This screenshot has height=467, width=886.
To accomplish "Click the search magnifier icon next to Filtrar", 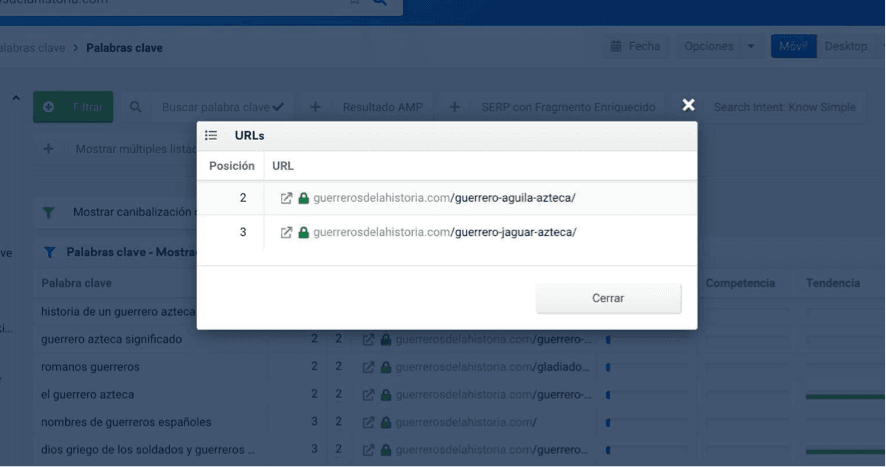I will [x=136, y=107].
